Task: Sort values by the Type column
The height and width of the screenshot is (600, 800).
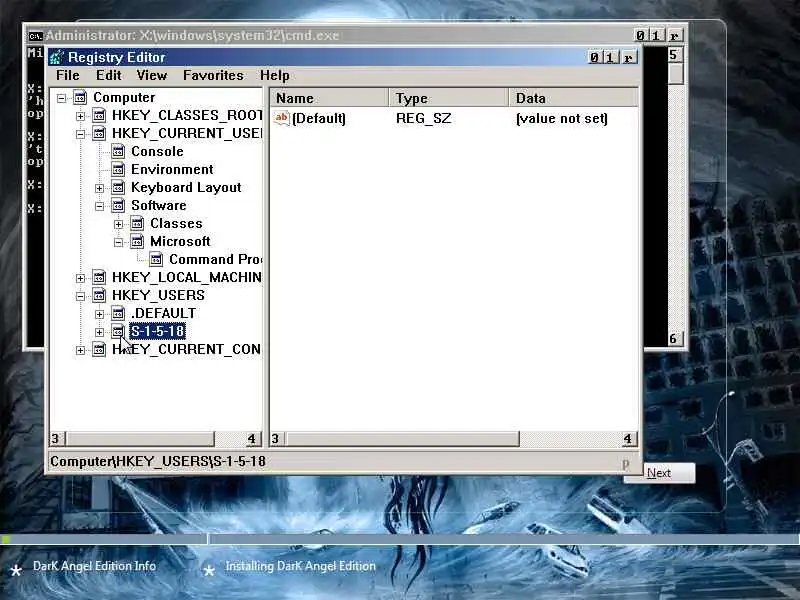Action: [x=449, y=98]
